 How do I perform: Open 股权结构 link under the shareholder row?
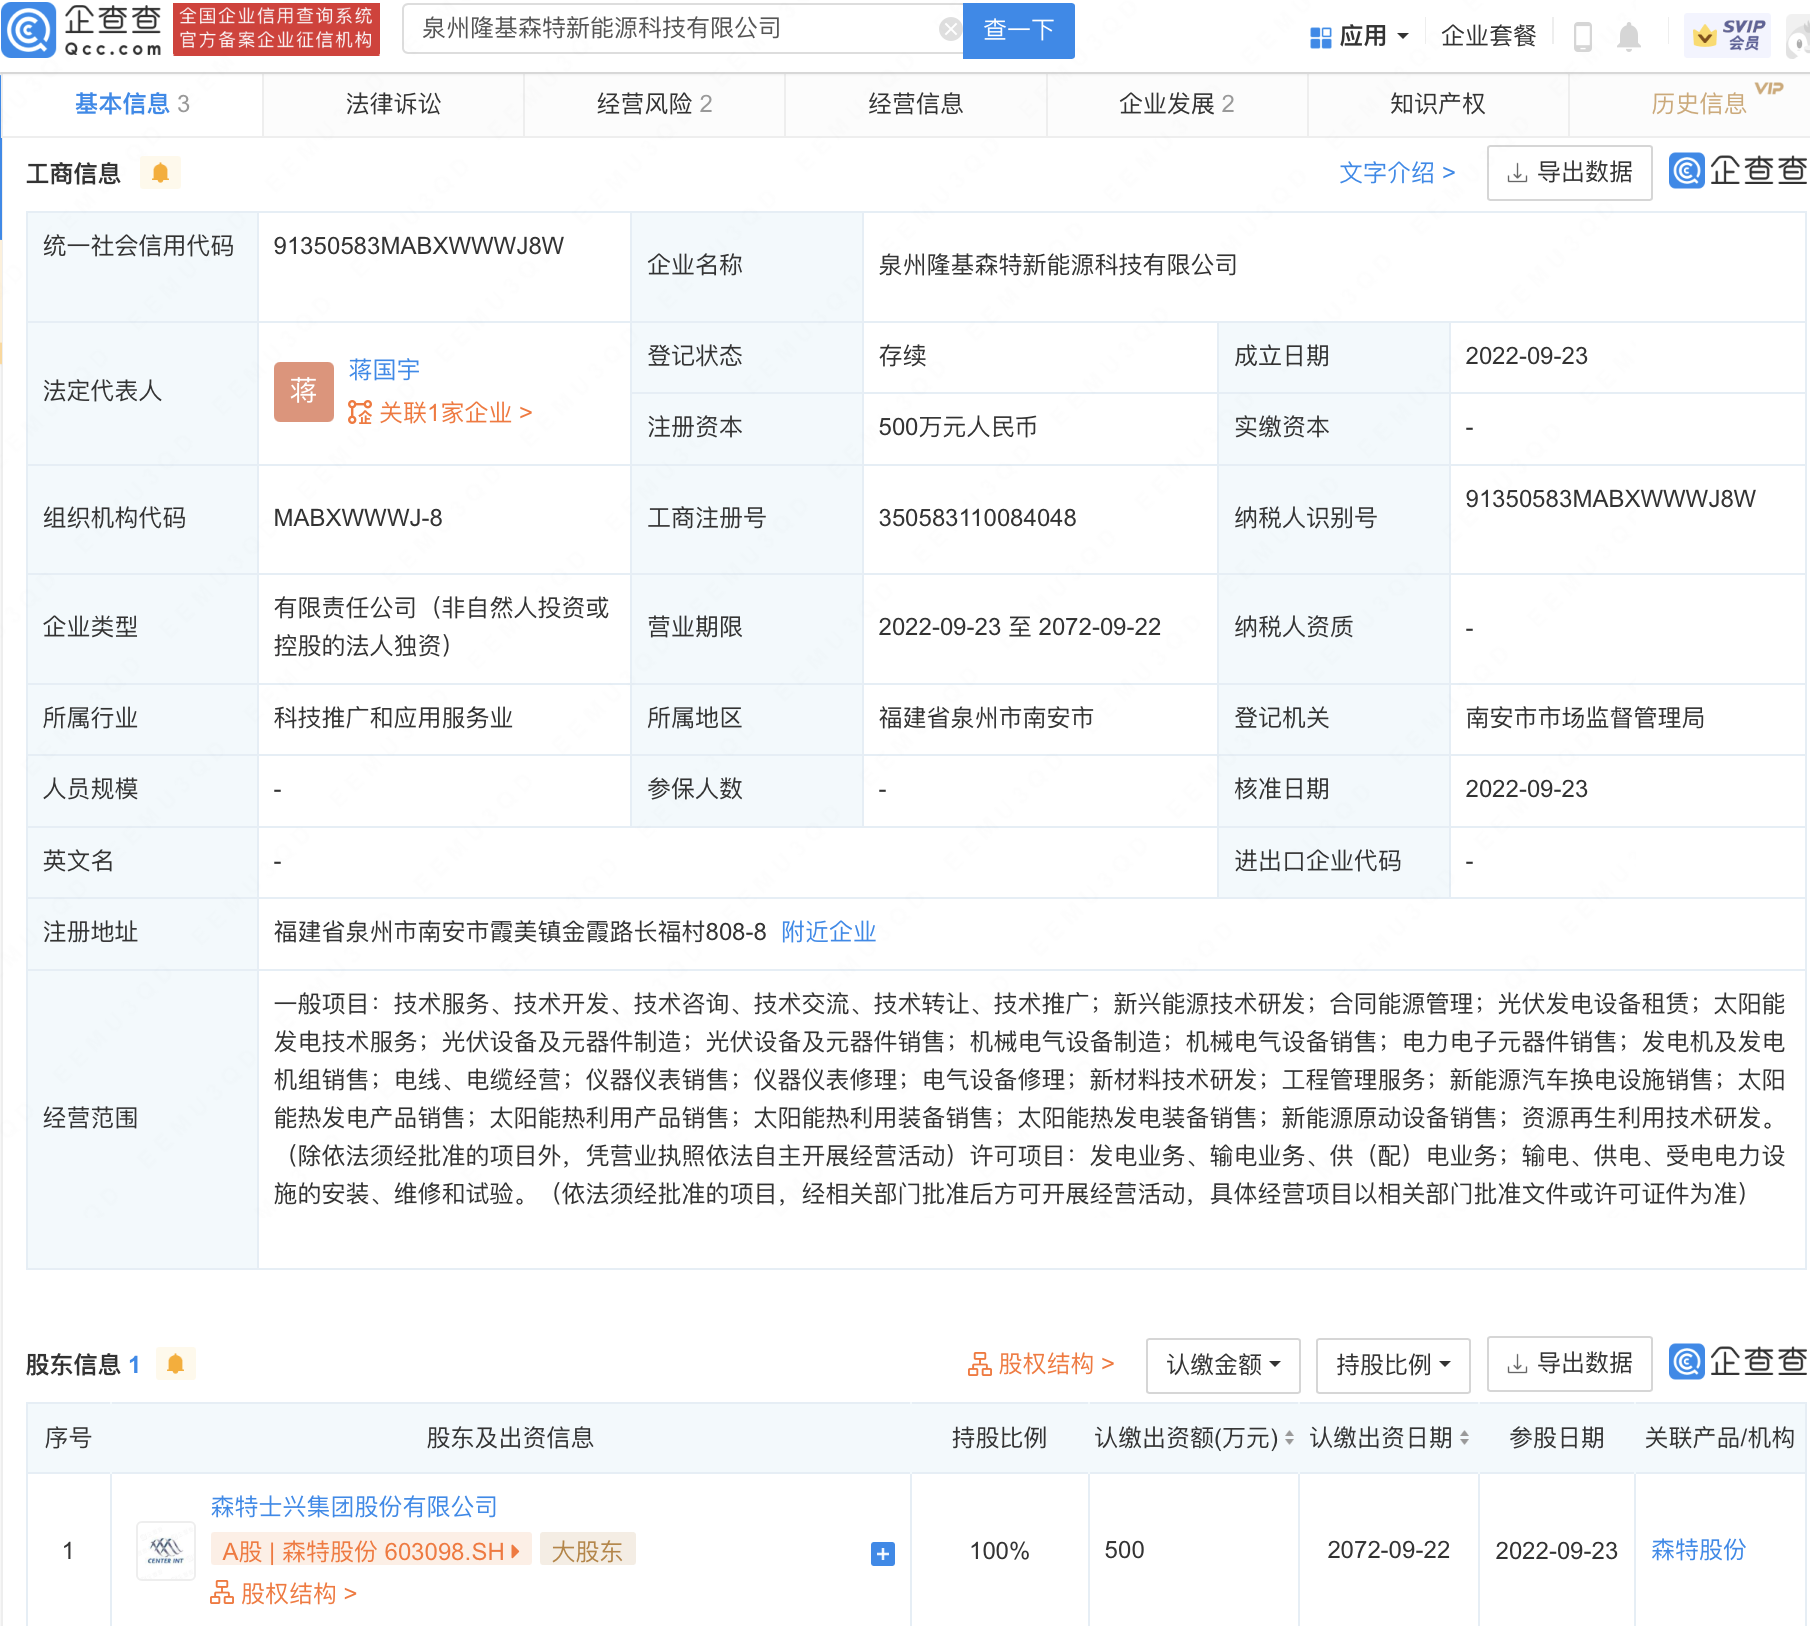283,1594
